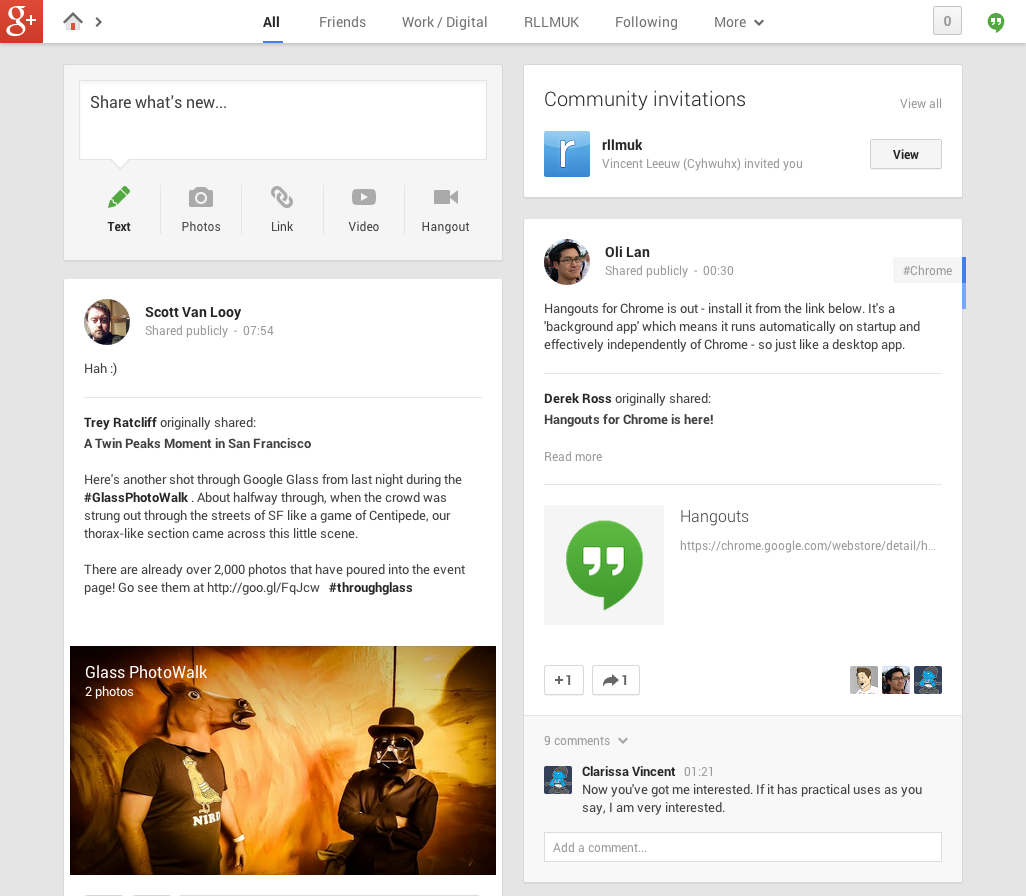The width and height of the screenshot is (1026, 896).
Task: Open the blue character avatar in activity
Action: pos(928,680)
